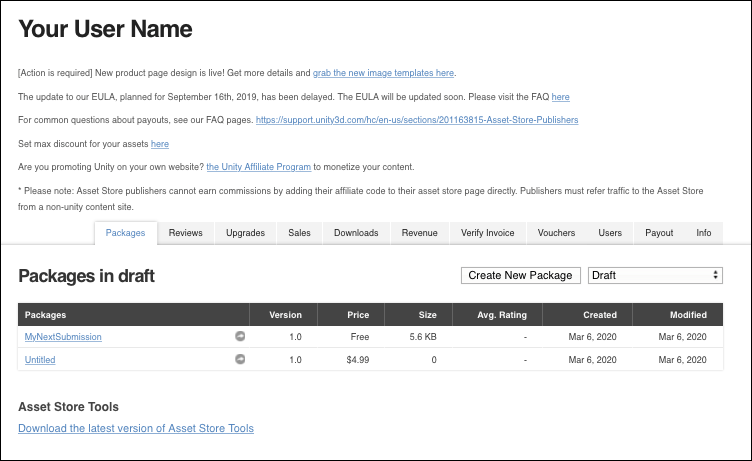Follow the Unity Affiliate Program link
The width and height of the screenshot is (752, 461).
tap(260, 166)
